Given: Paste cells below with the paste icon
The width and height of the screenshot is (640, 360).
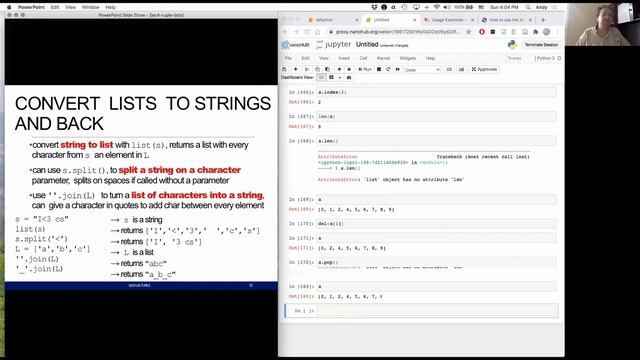Looking at the screenshot, I should [x=327, y=69].
